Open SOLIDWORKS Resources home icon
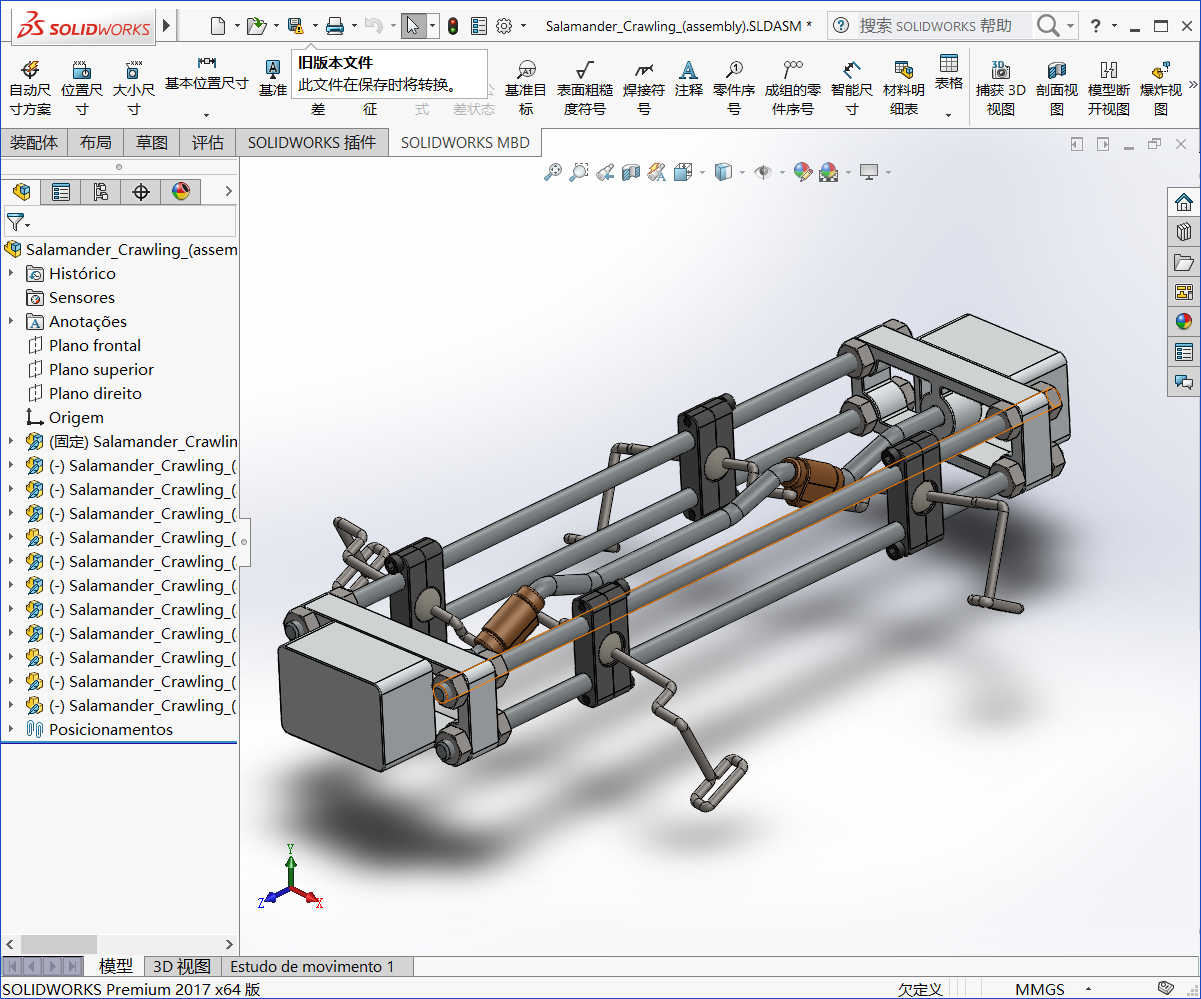 (x=1184, y=202)
